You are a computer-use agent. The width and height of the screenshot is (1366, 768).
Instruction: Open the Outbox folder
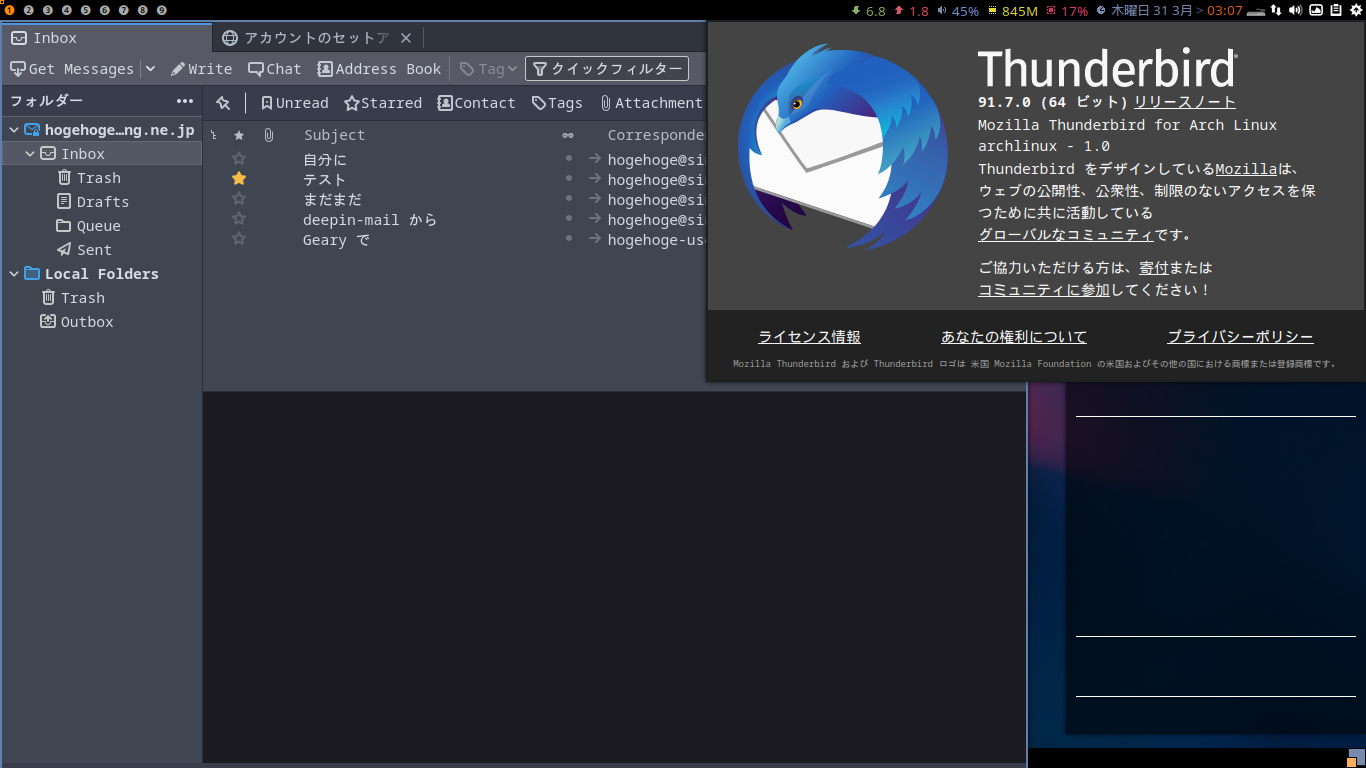(x=77, y=322)
